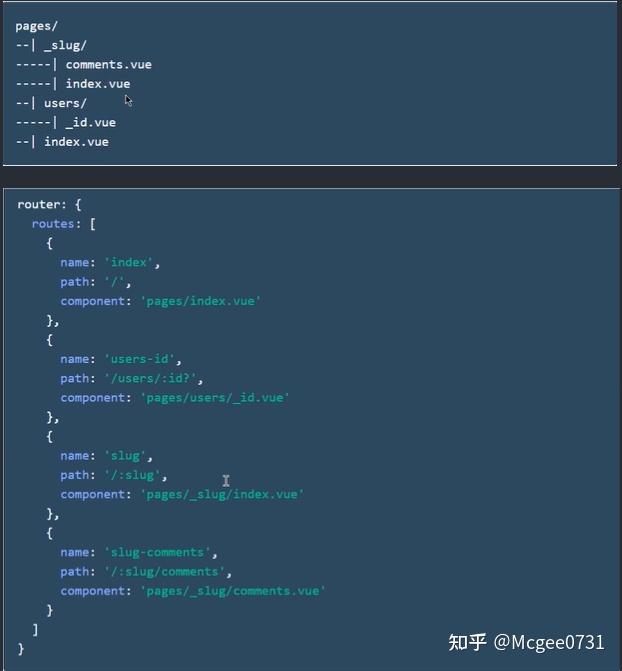The image size is (622, 671).
Task: Click the 知乎 @Mcgee0731 watermark
Action: coord(526,642)
